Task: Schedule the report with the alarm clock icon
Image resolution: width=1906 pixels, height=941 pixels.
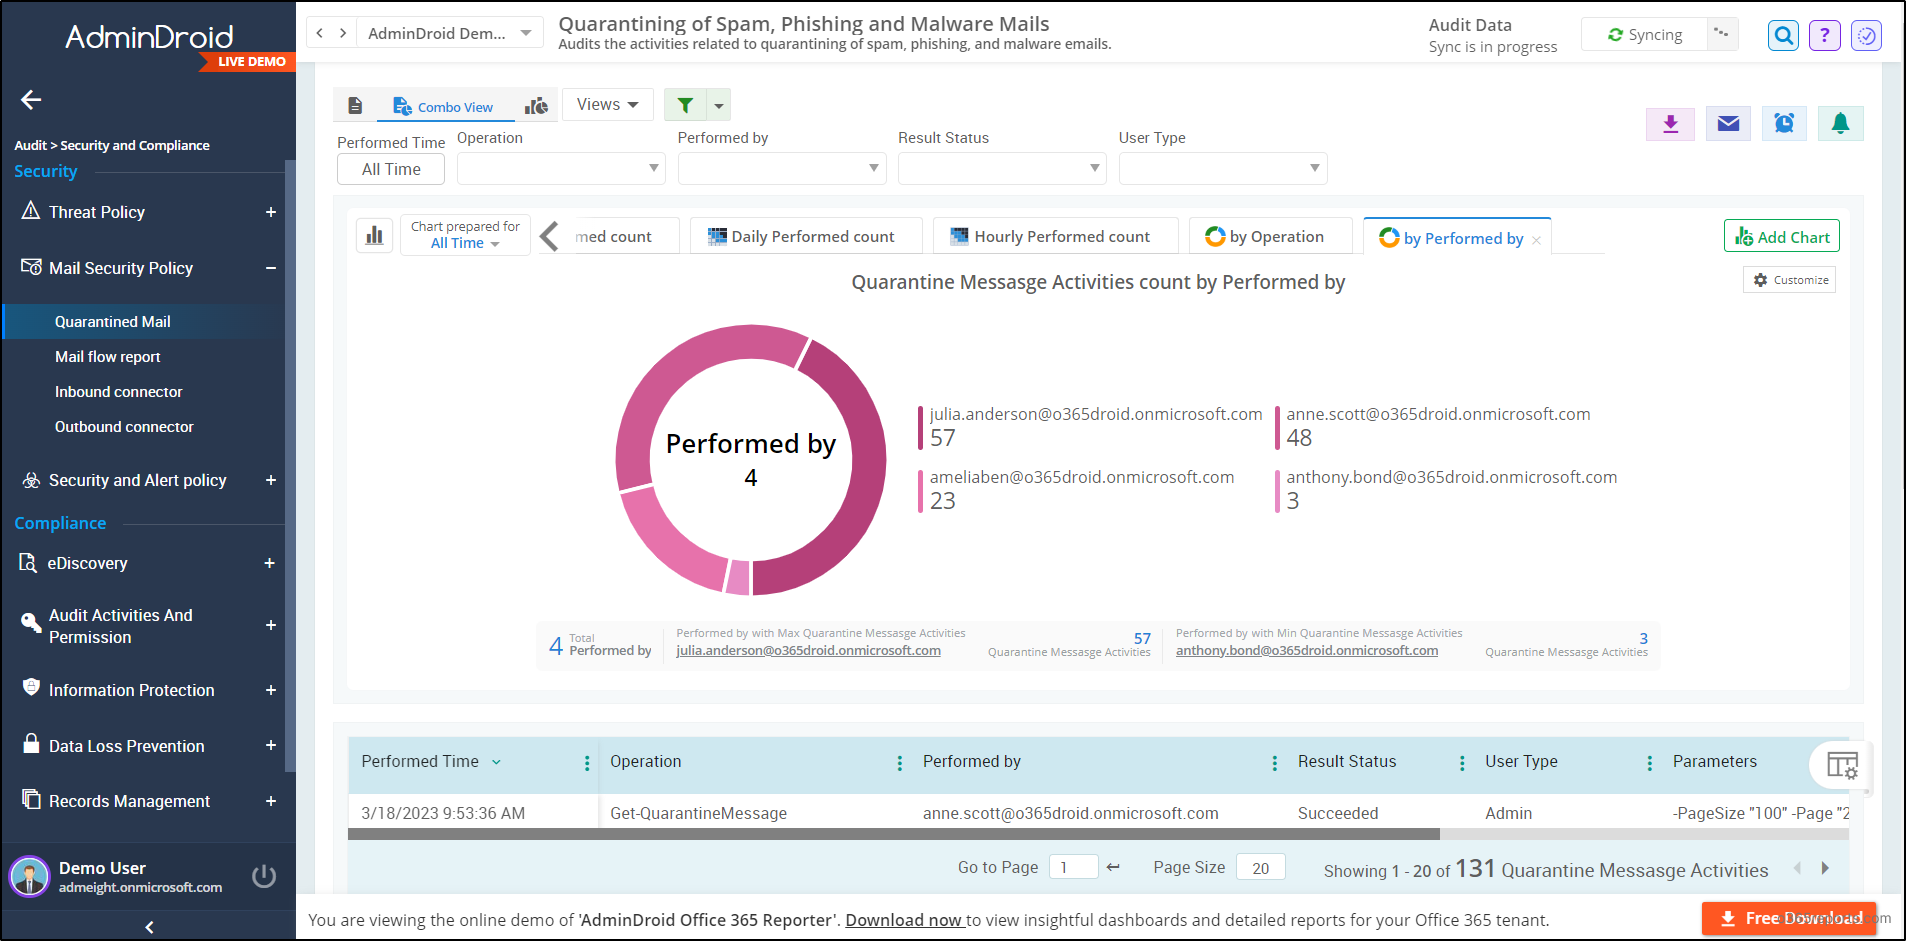Action: click(x=1784, y=123)
